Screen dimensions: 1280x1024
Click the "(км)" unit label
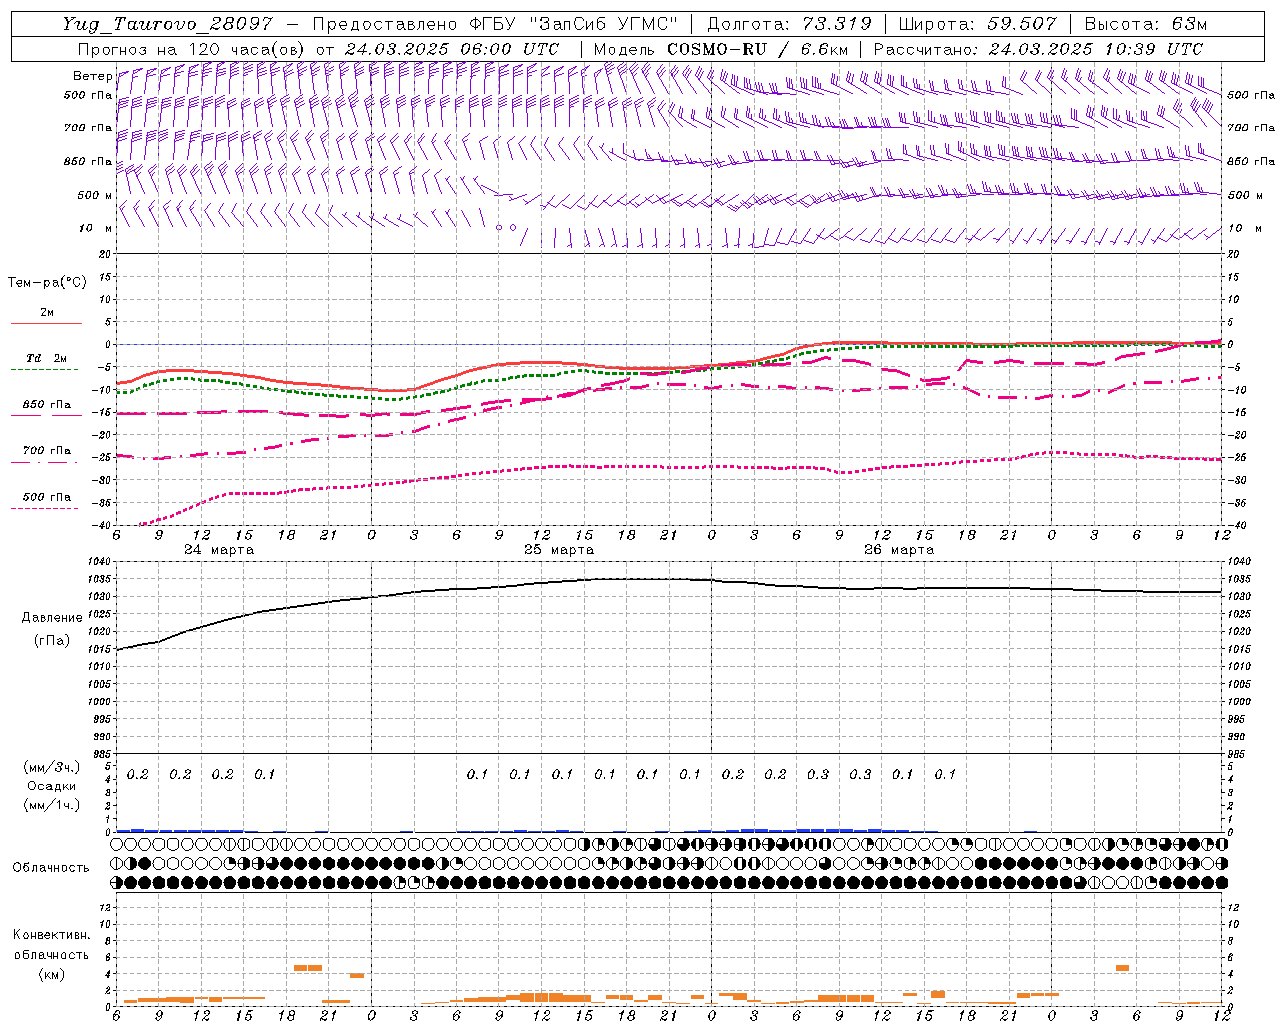(x=51, y=974)
